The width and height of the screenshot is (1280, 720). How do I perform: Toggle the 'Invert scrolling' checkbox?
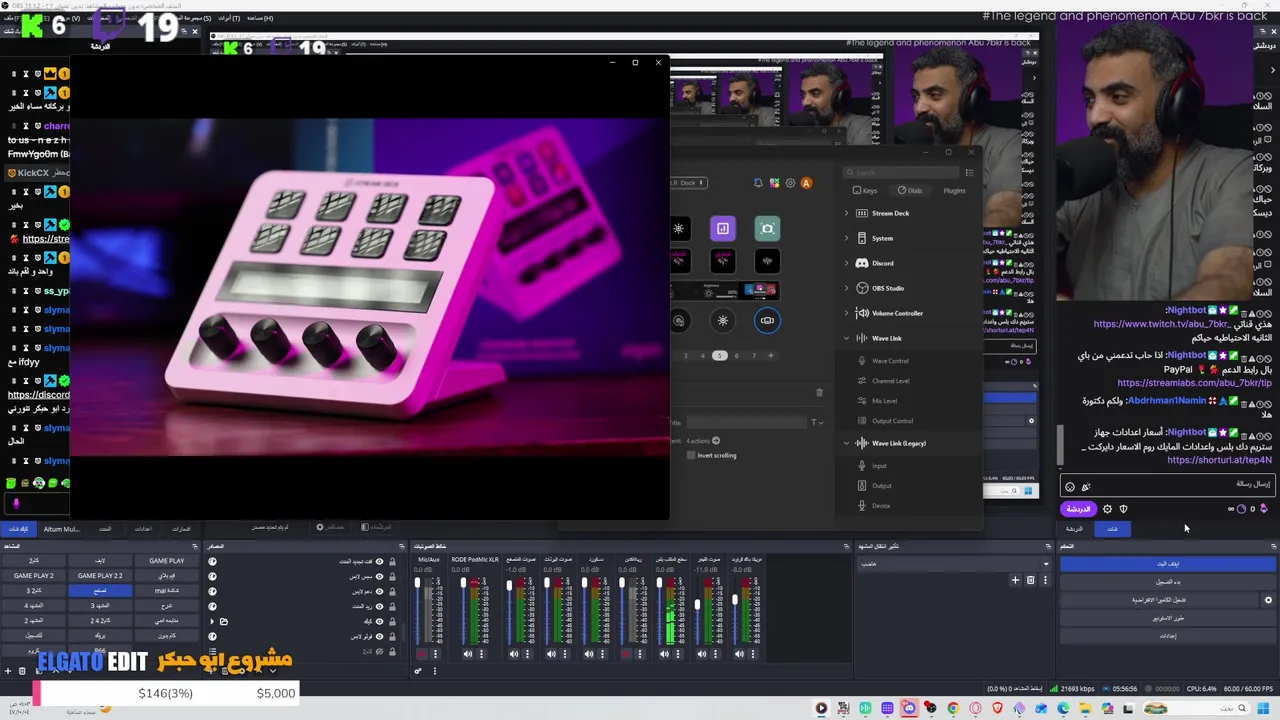(690, 455)
